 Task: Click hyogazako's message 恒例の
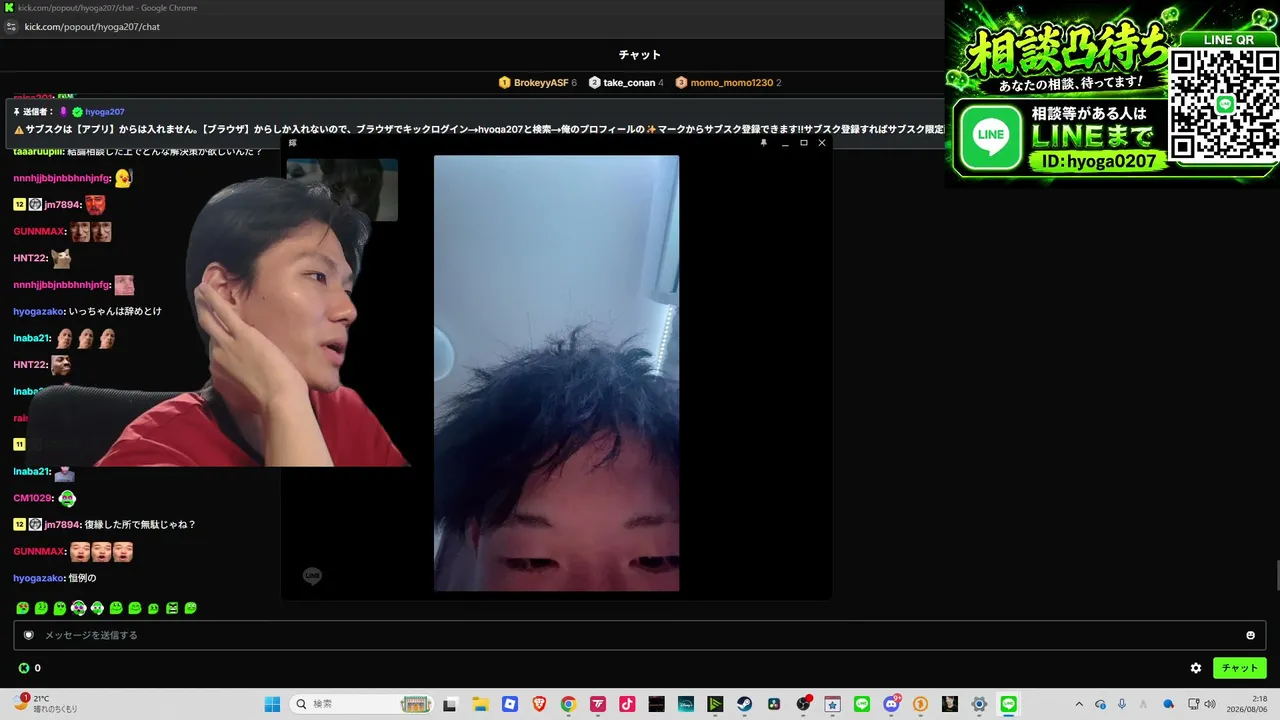[82, 578]
